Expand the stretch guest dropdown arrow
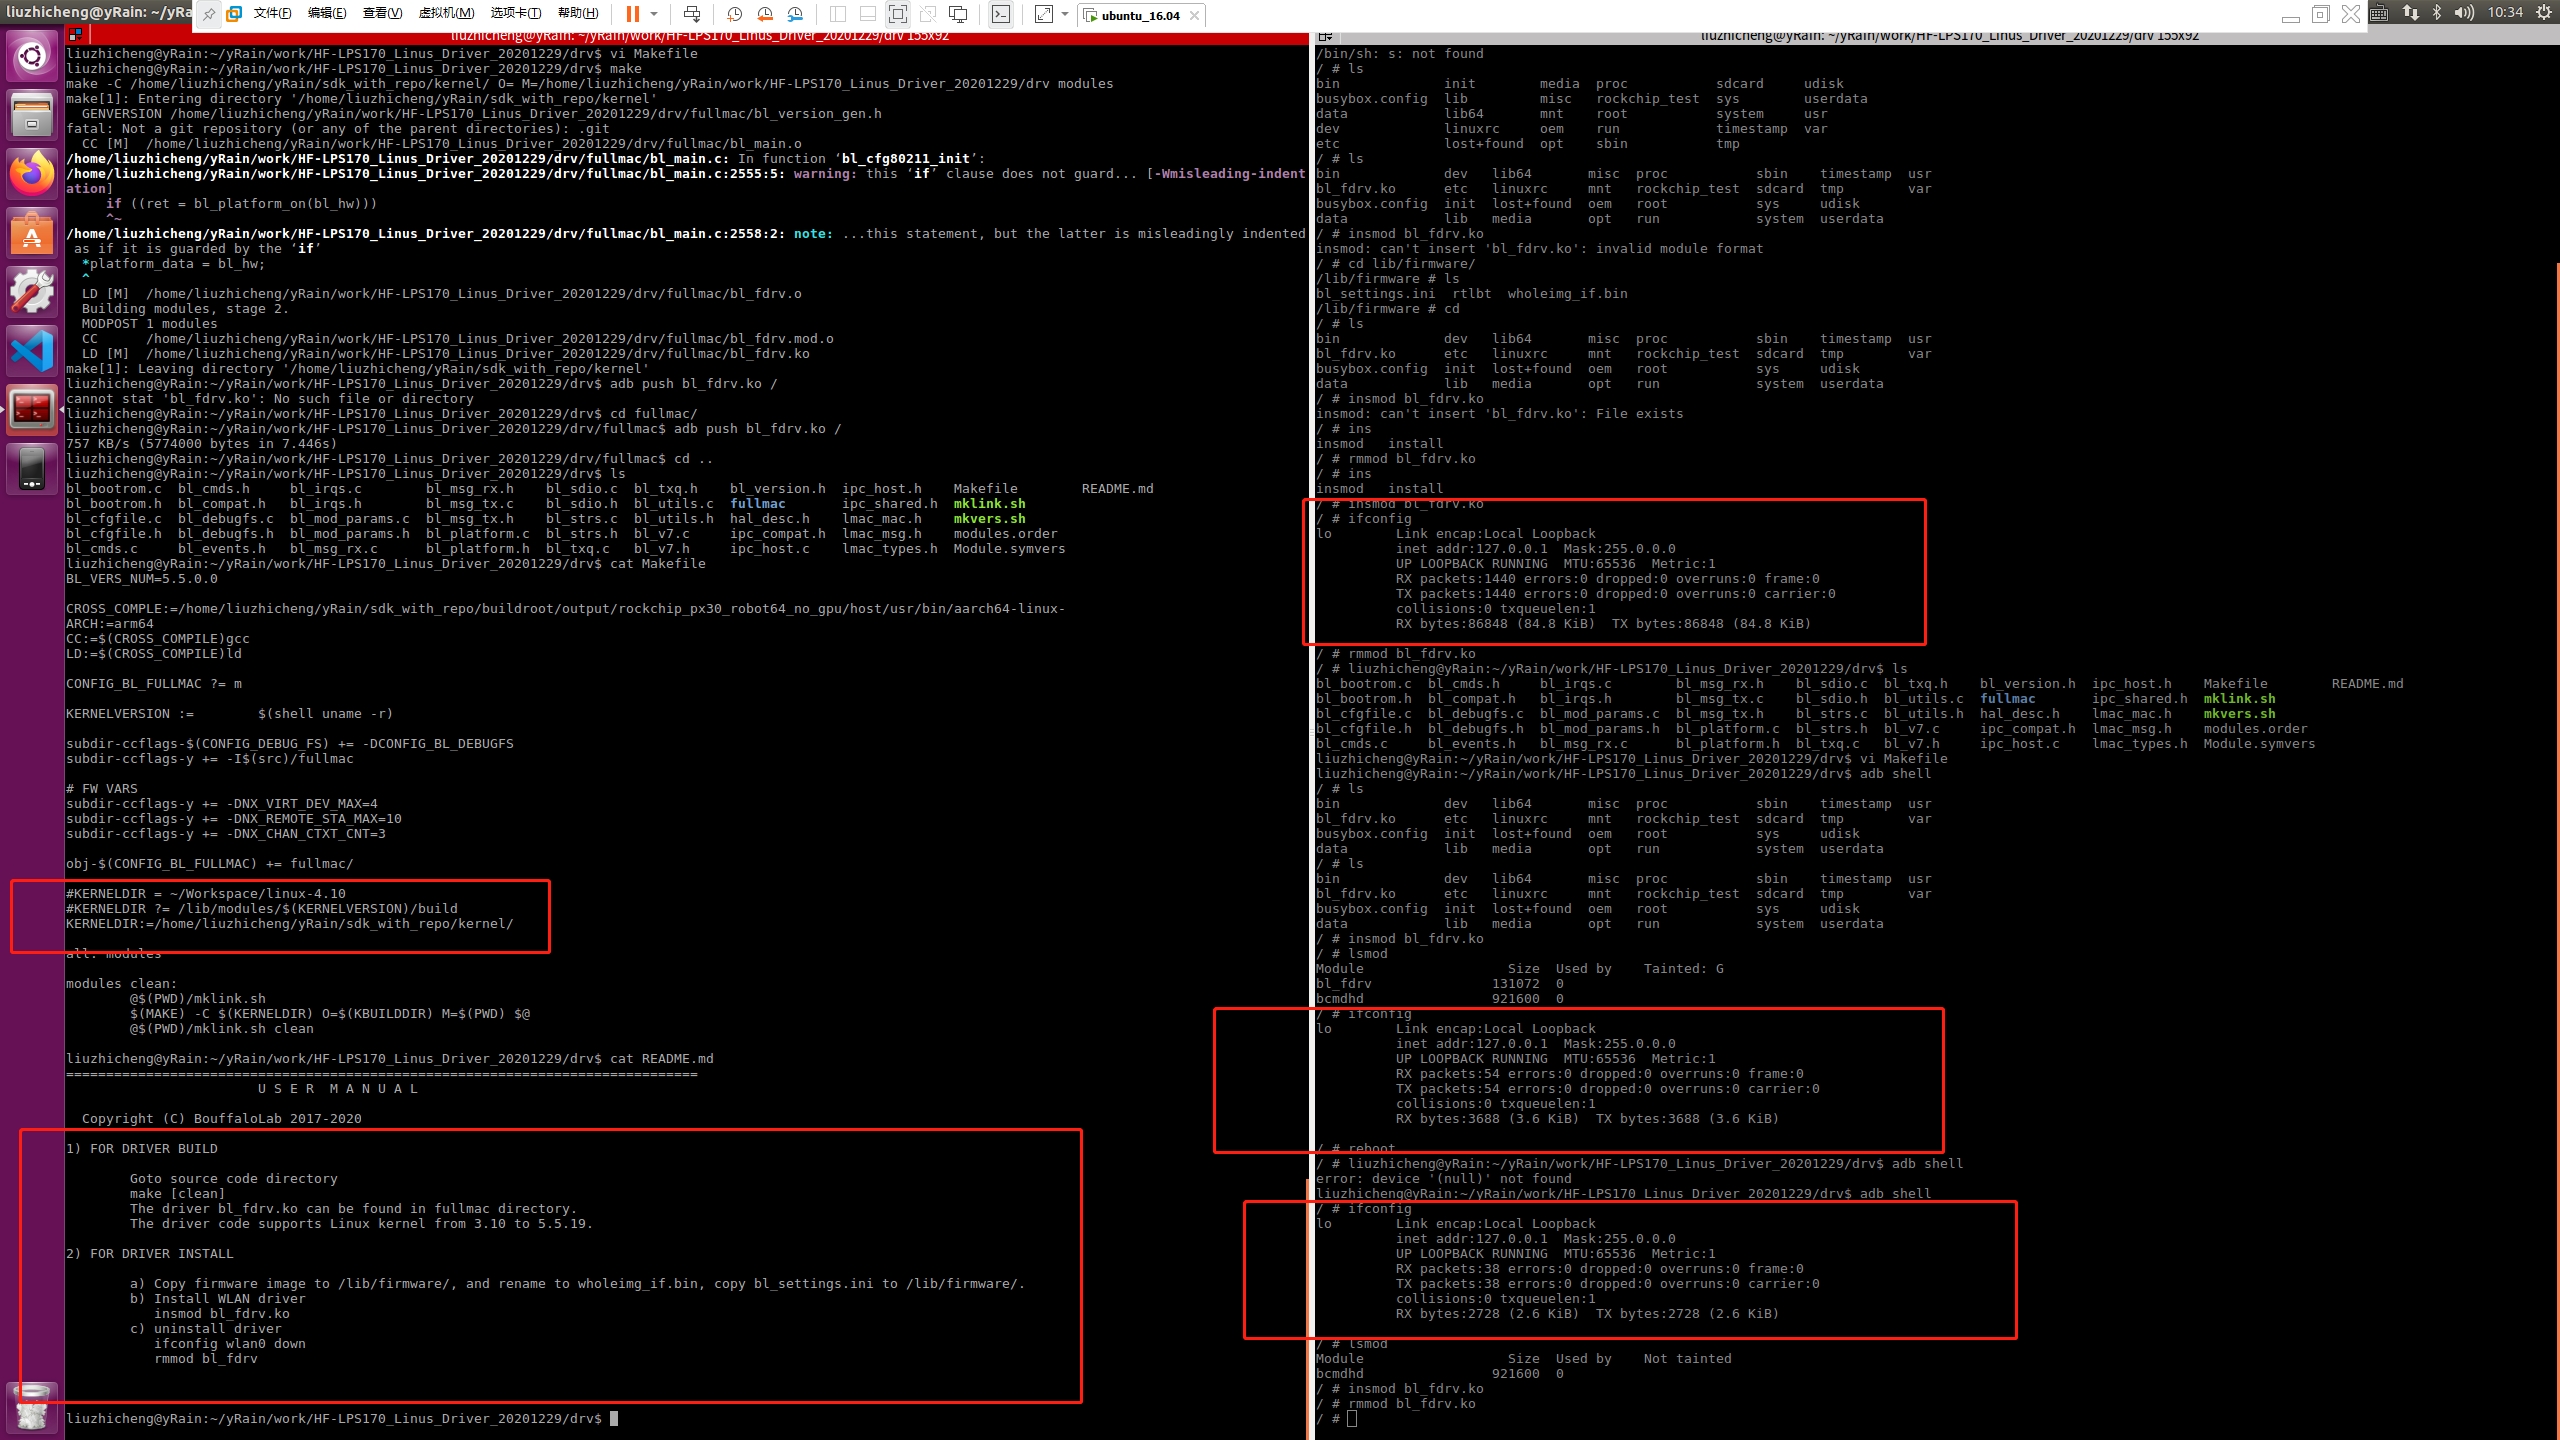Viewport: 2560px width, 1440px height. tap(1065, 14)
